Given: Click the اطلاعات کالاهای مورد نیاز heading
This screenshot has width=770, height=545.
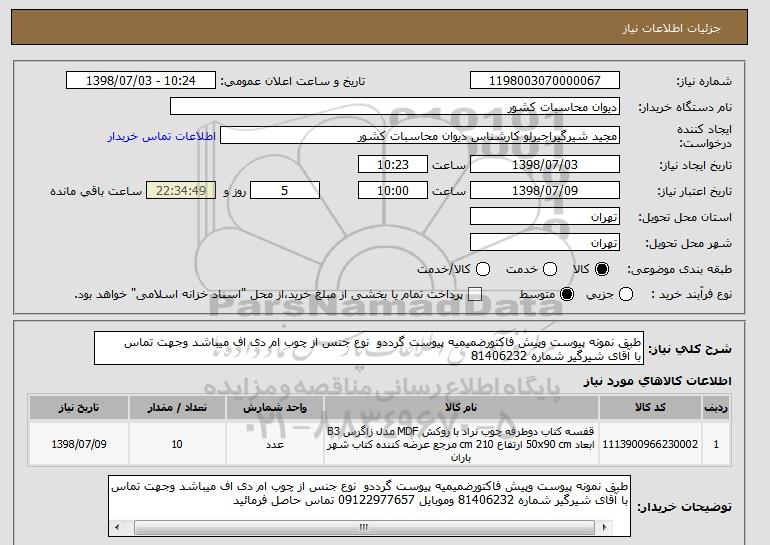Looking at the screenshot, I should [658, 381].
